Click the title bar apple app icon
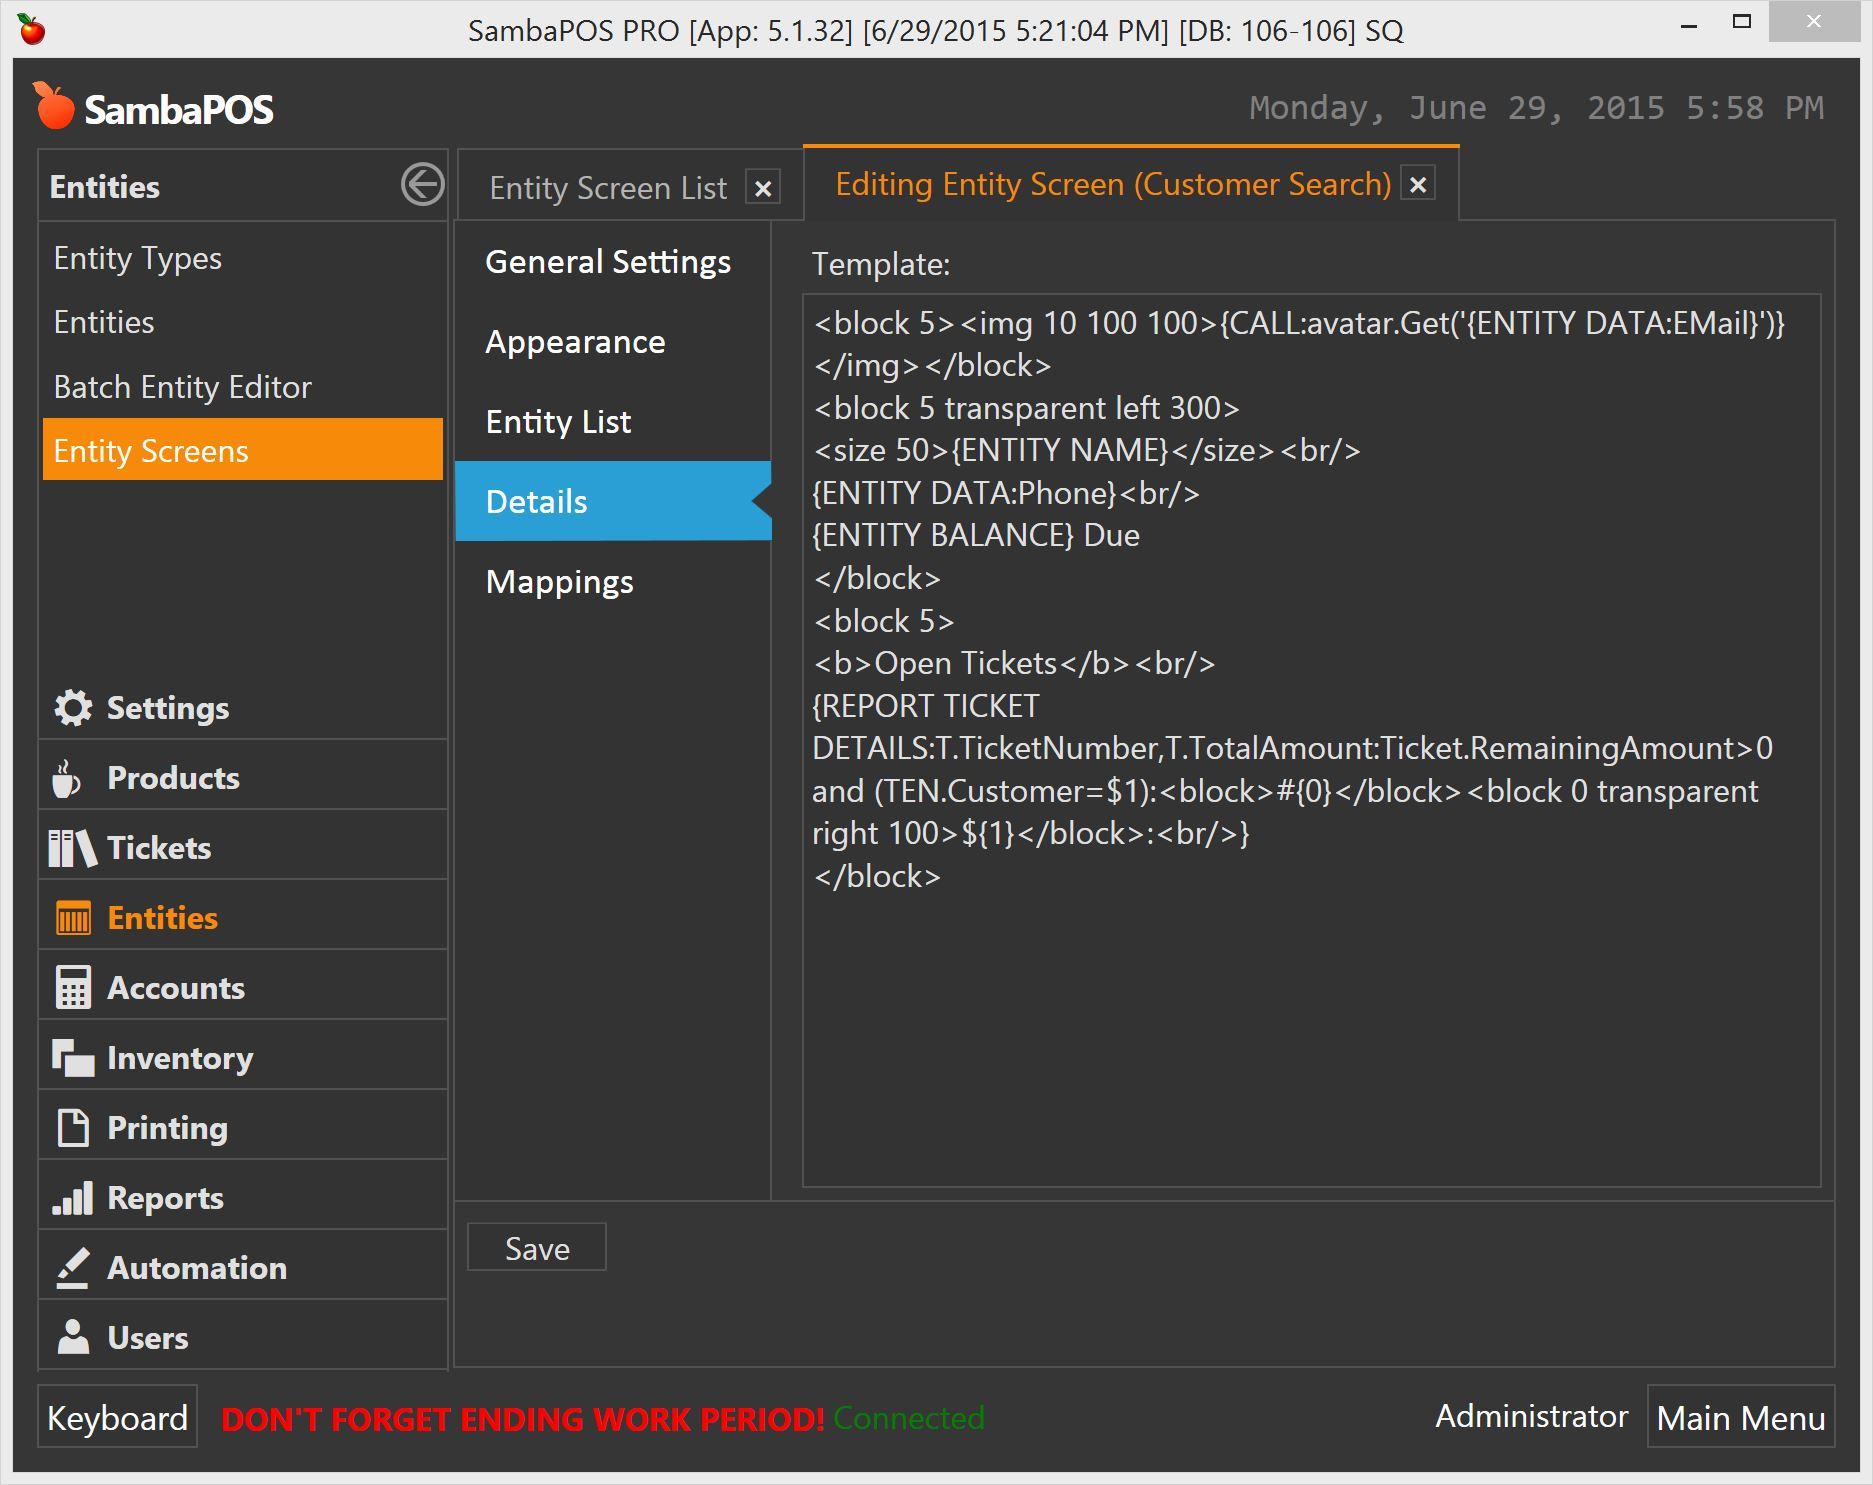This screenshot has width=1873, height=1485. pos(32,30)
